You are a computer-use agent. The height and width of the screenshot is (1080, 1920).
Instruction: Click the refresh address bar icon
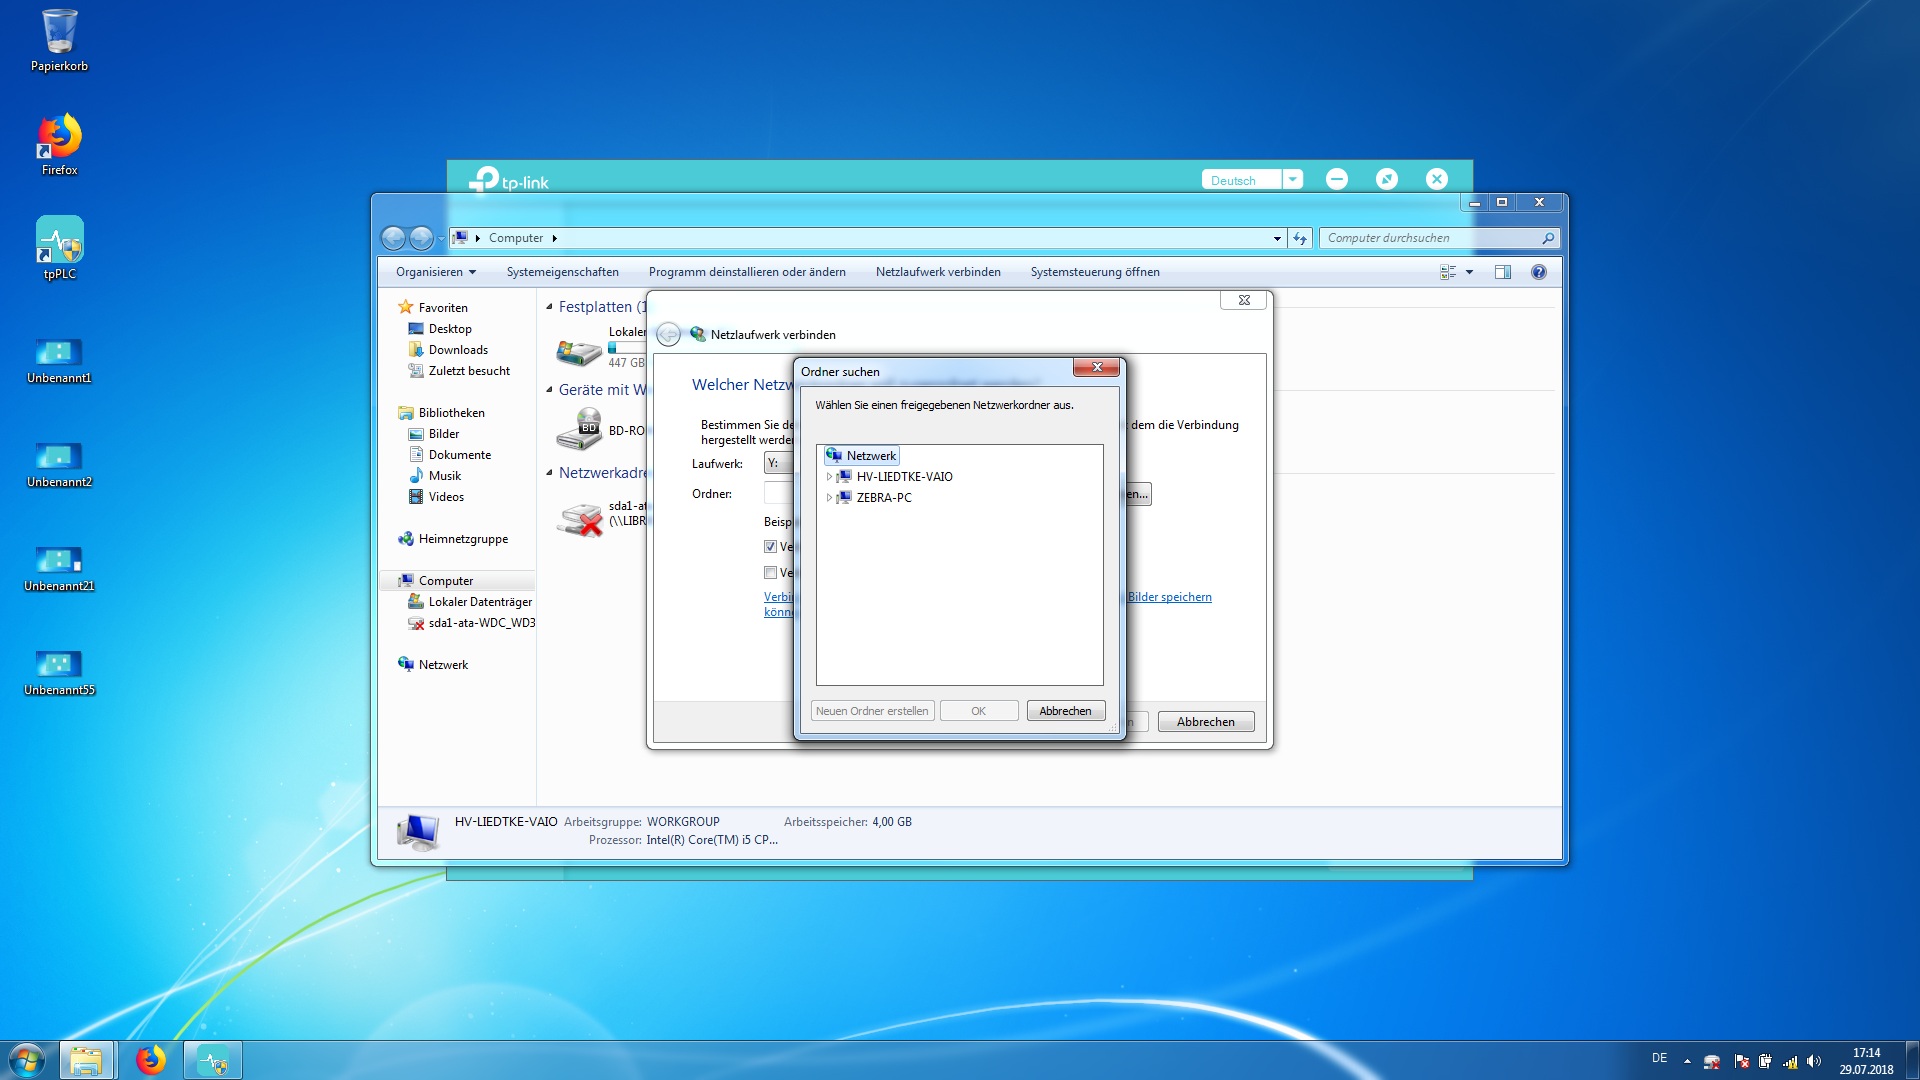click(x=1299, y=238)
